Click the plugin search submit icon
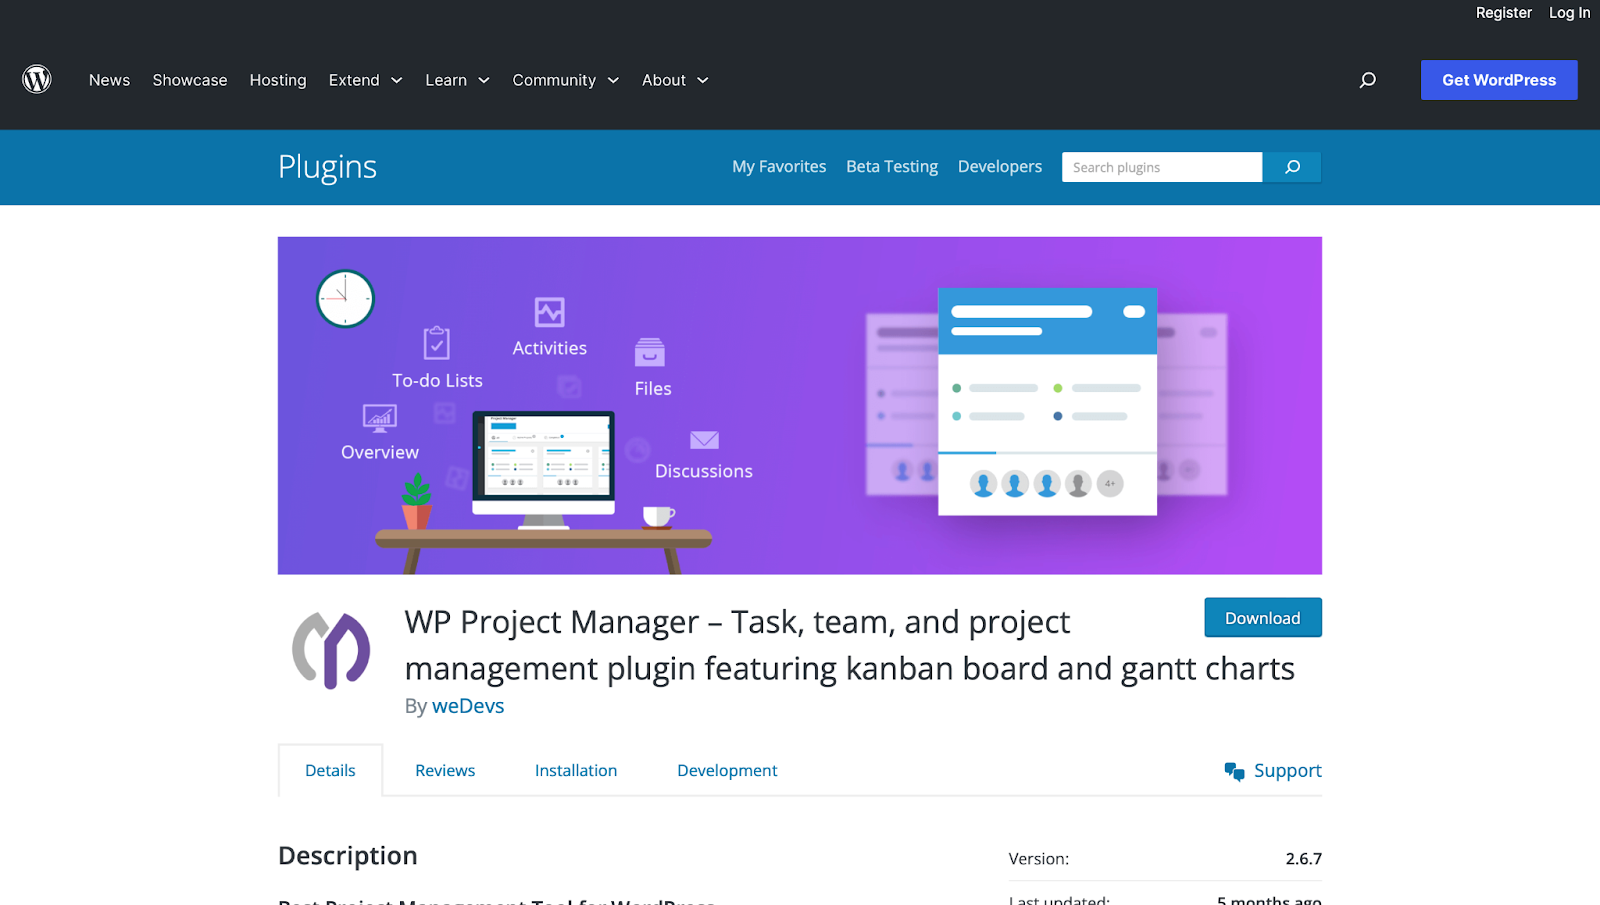Screen dimensions: 1600x905 [x=1292, y=167]
